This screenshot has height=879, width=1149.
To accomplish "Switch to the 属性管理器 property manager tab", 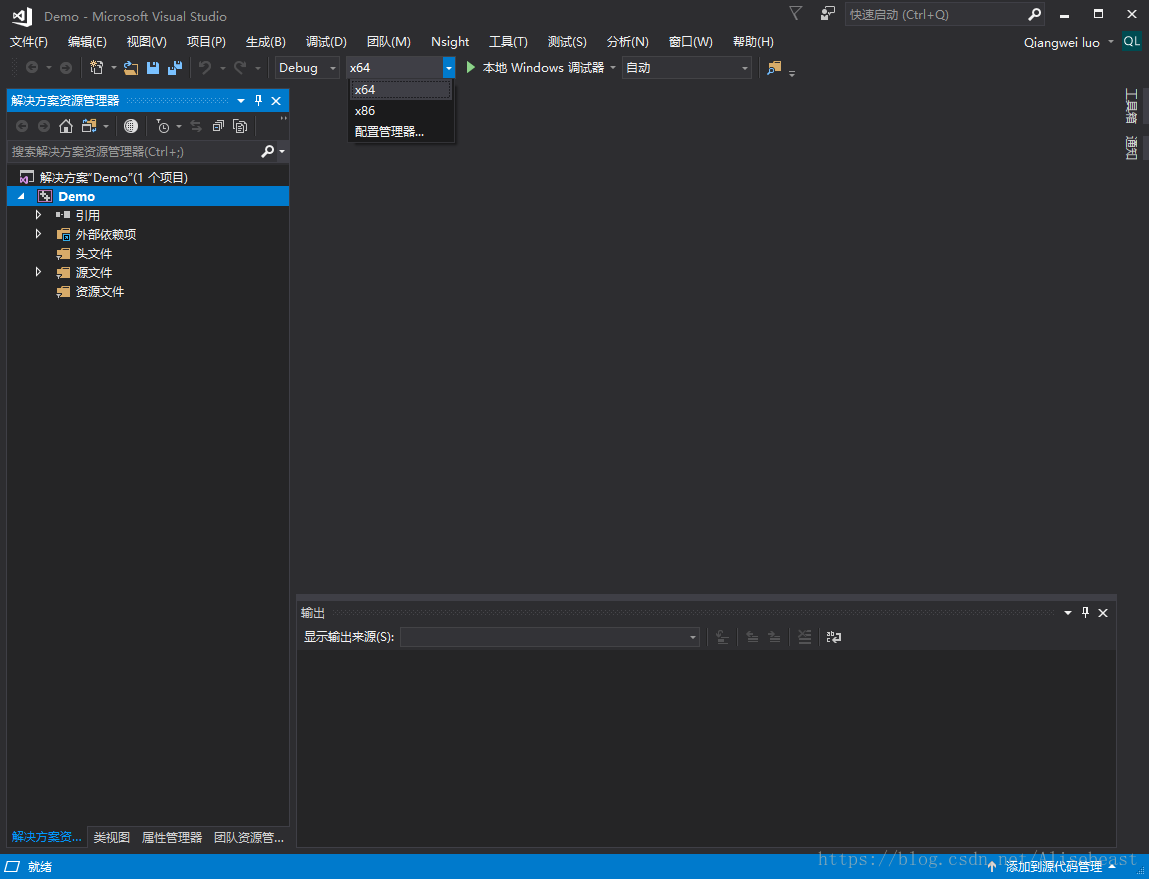I will [x=171, y=837].
